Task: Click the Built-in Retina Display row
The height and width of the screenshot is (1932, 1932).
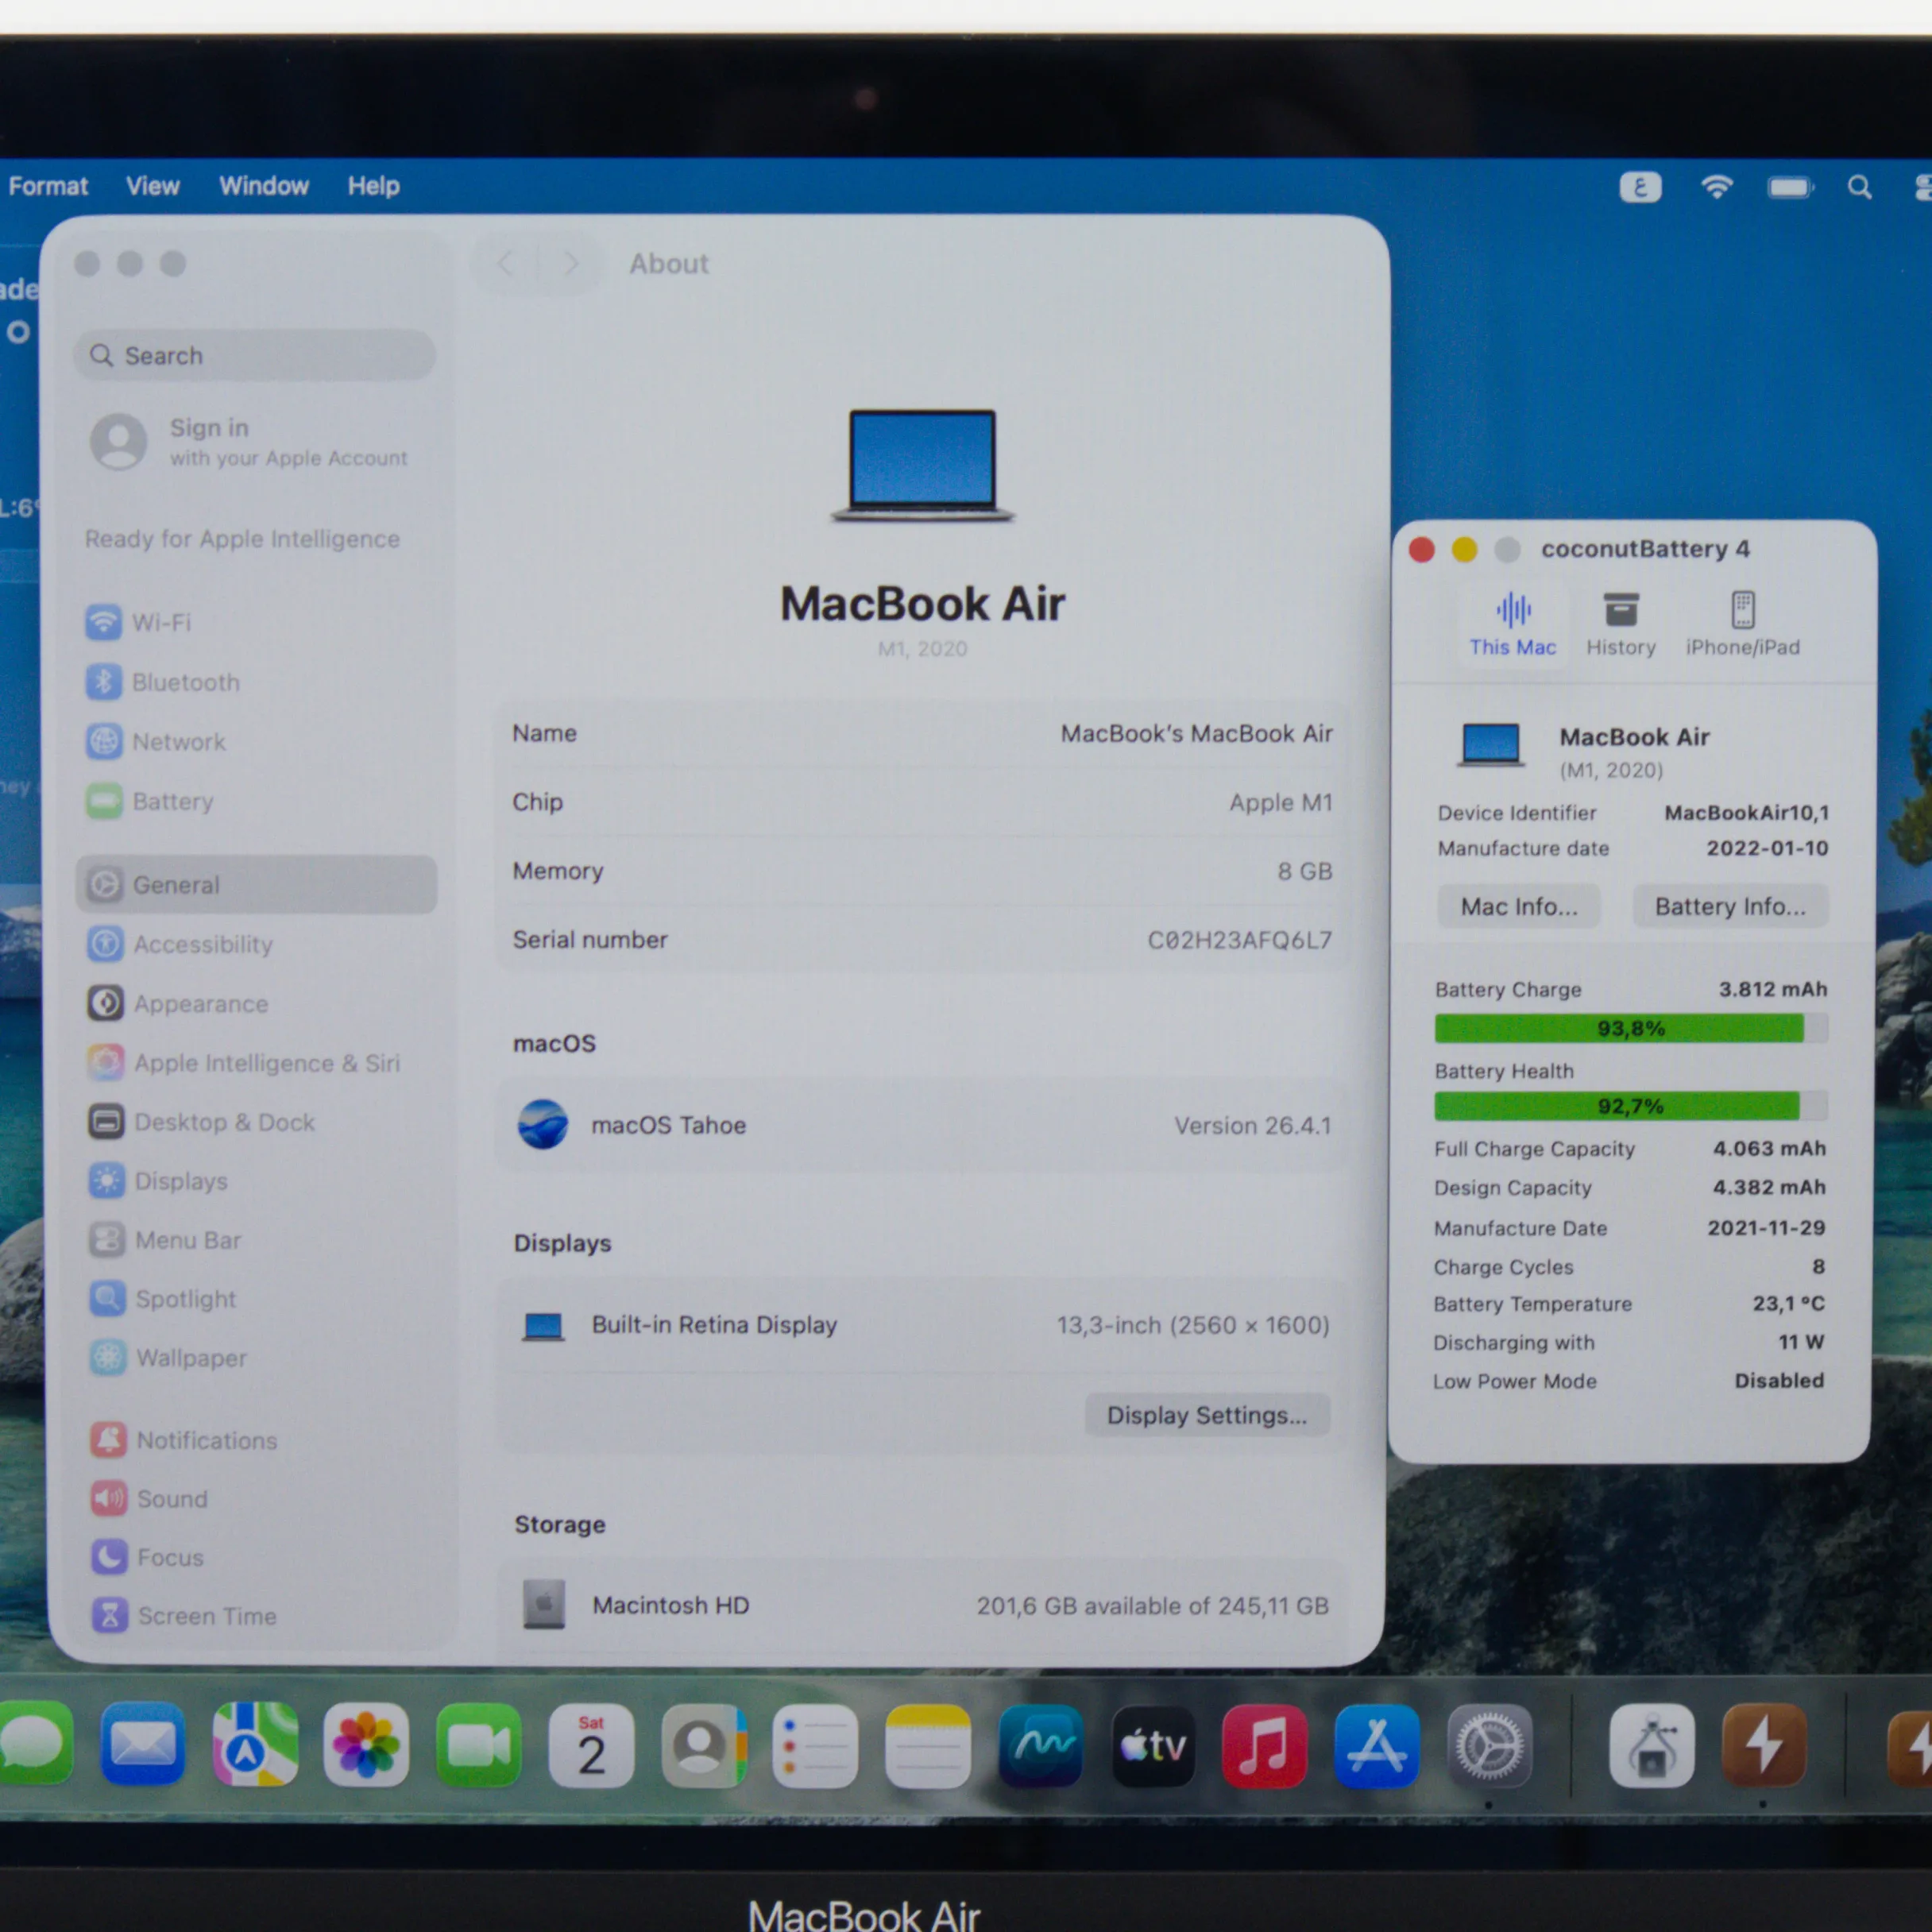Action: tap(922, 1325)
